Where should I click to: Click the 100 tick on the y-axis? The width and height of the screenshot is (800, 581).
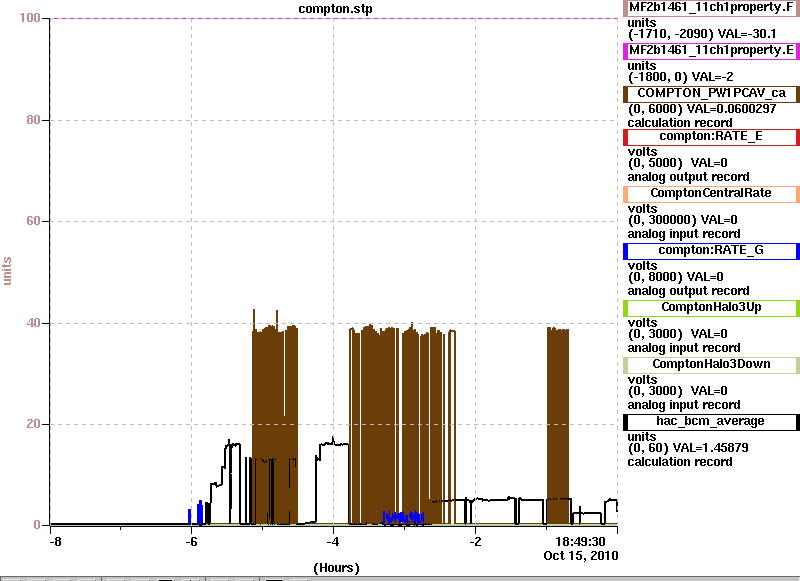point(30,18)
